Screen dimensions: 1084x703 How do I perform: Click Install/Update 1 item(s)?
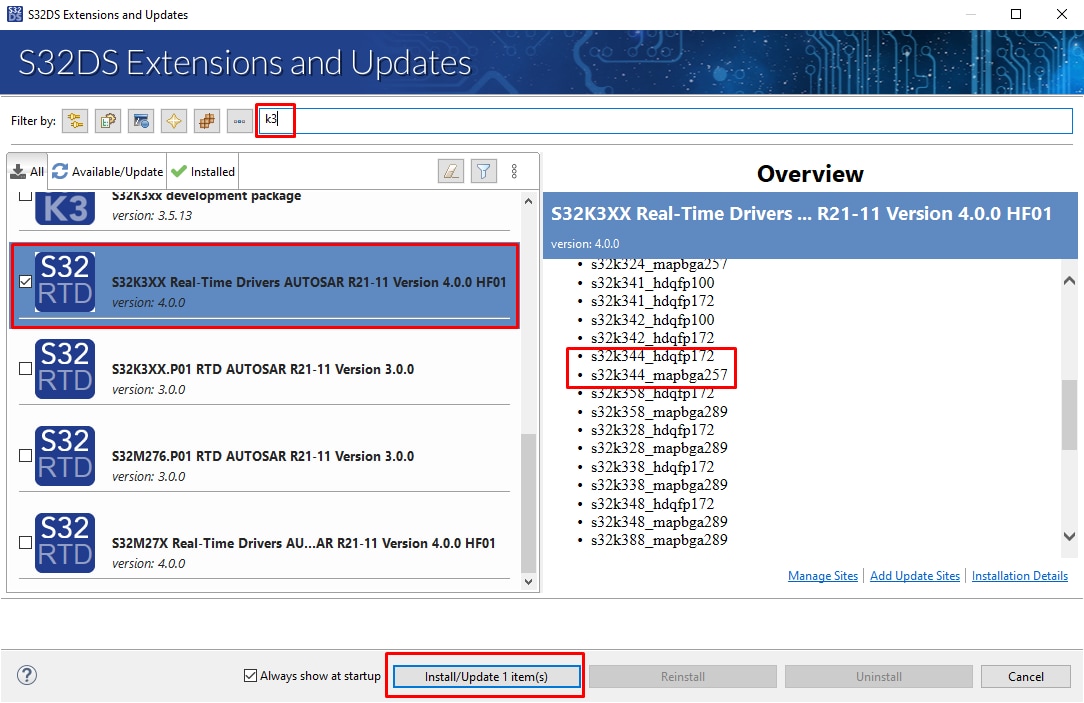485,676
